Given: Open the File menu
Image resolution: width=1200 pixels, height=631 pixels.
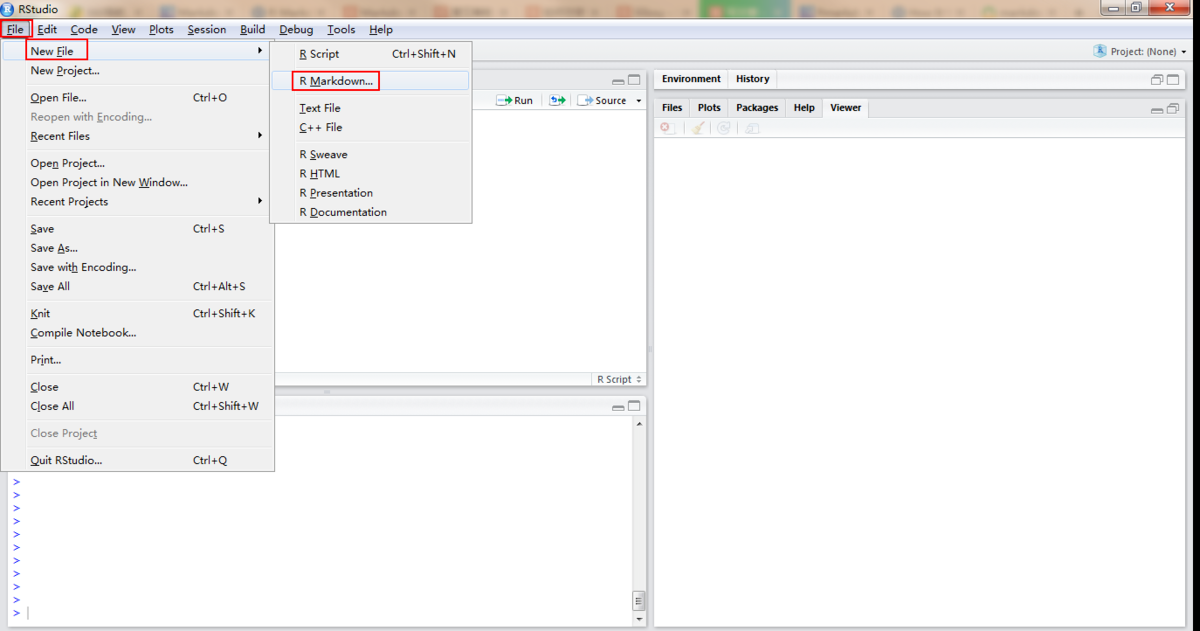Looking at the screenshot, I should [15, 29].
